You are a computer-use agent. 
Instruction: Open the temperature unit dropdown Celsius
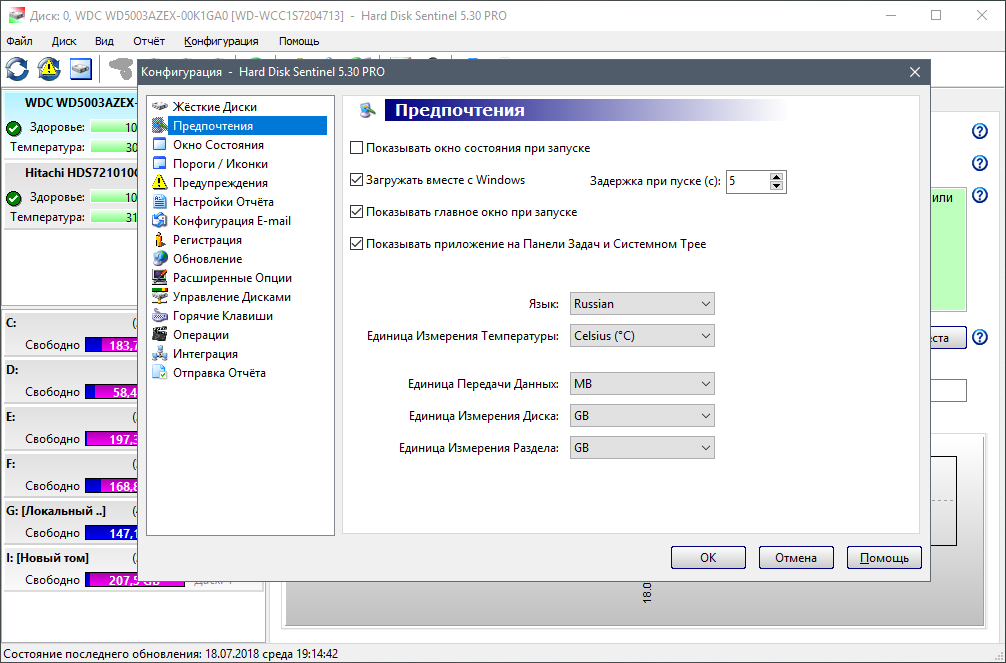point(642,336)
